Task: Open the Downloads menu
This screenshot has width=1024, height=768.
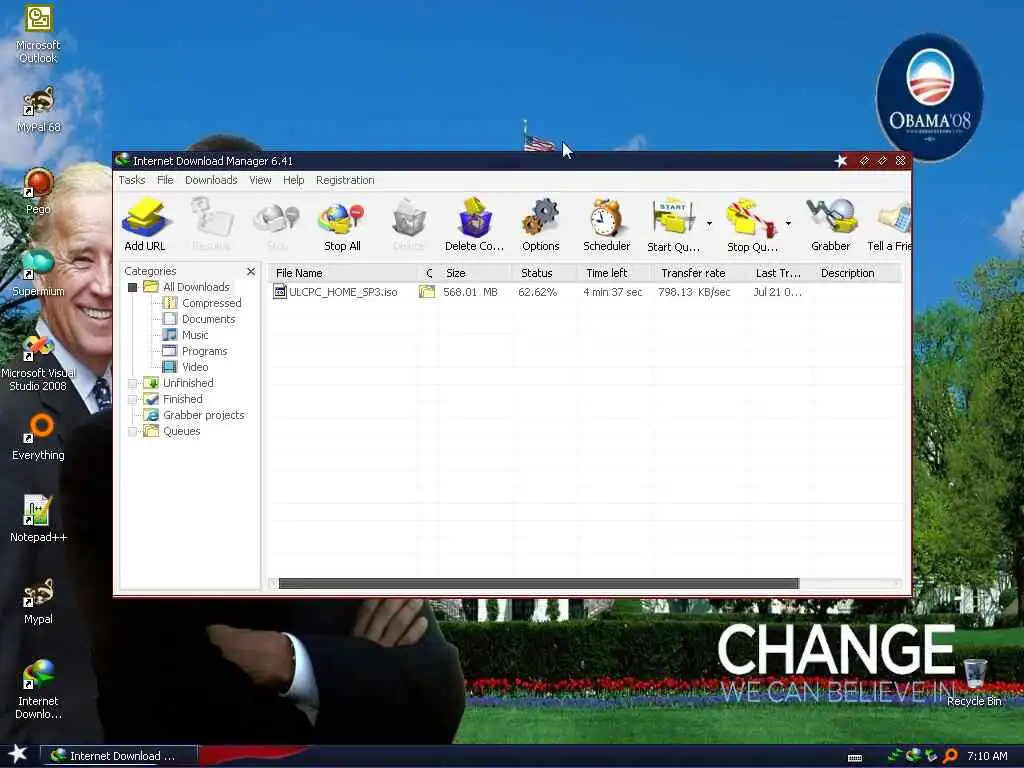Action: [211, 180]
